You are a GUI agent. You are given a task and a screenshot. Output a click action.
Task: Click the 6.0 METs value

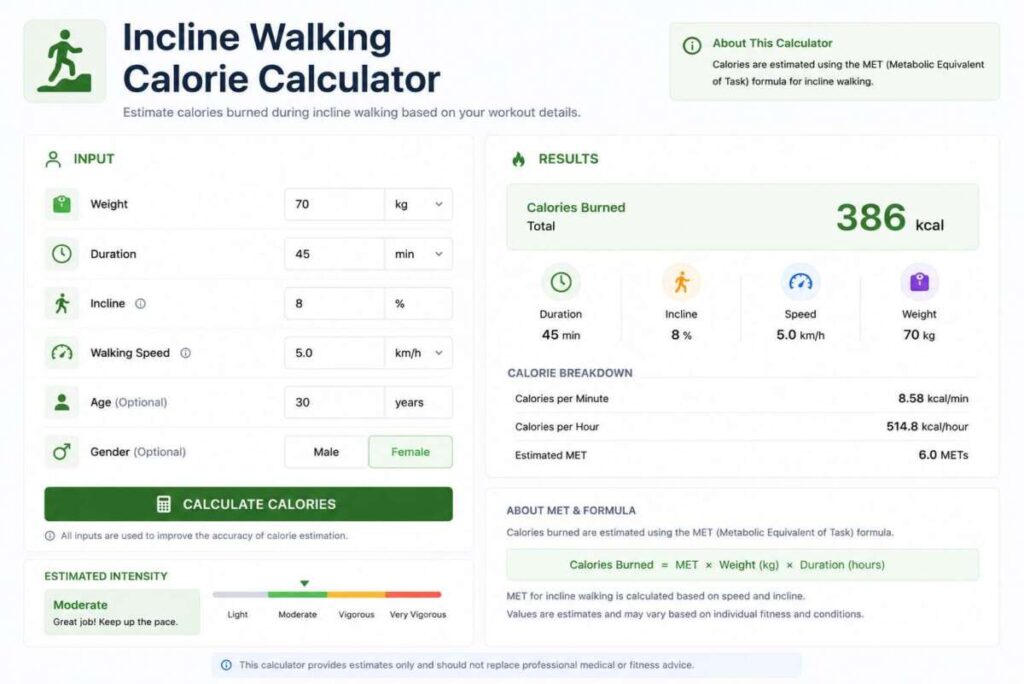click(x=943, y=455)
